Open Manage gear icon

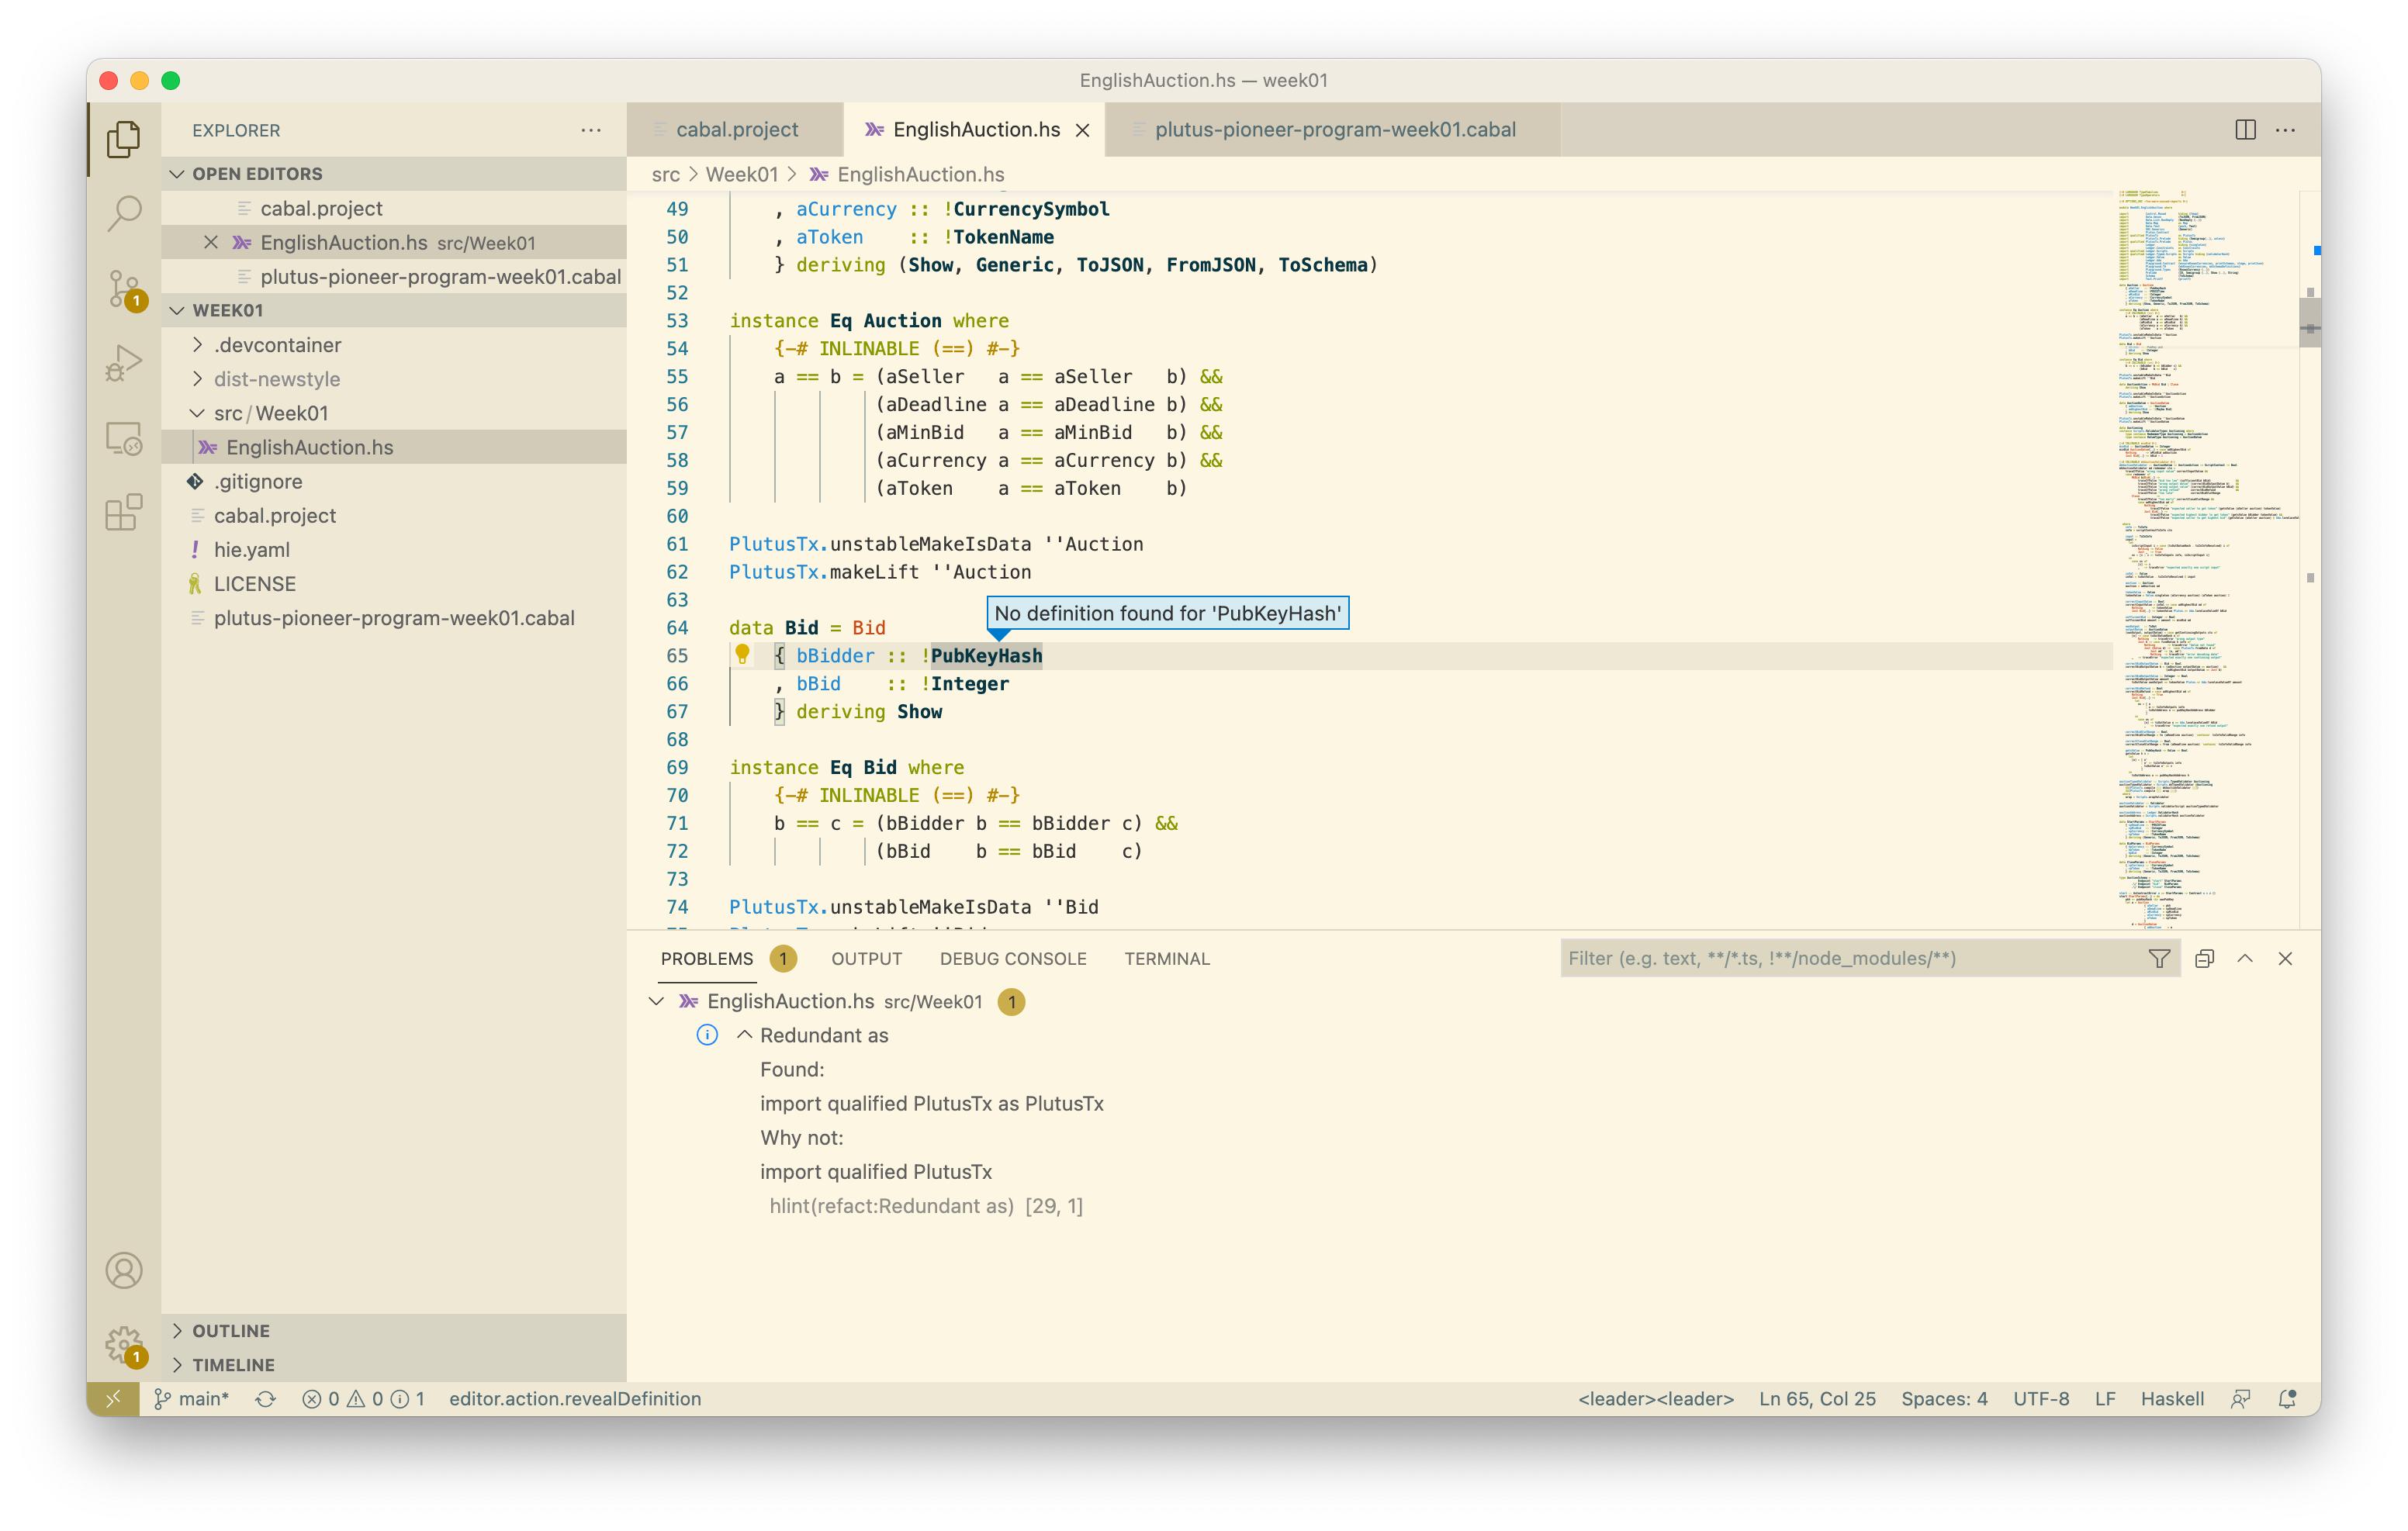click(x=123, y=1345)
